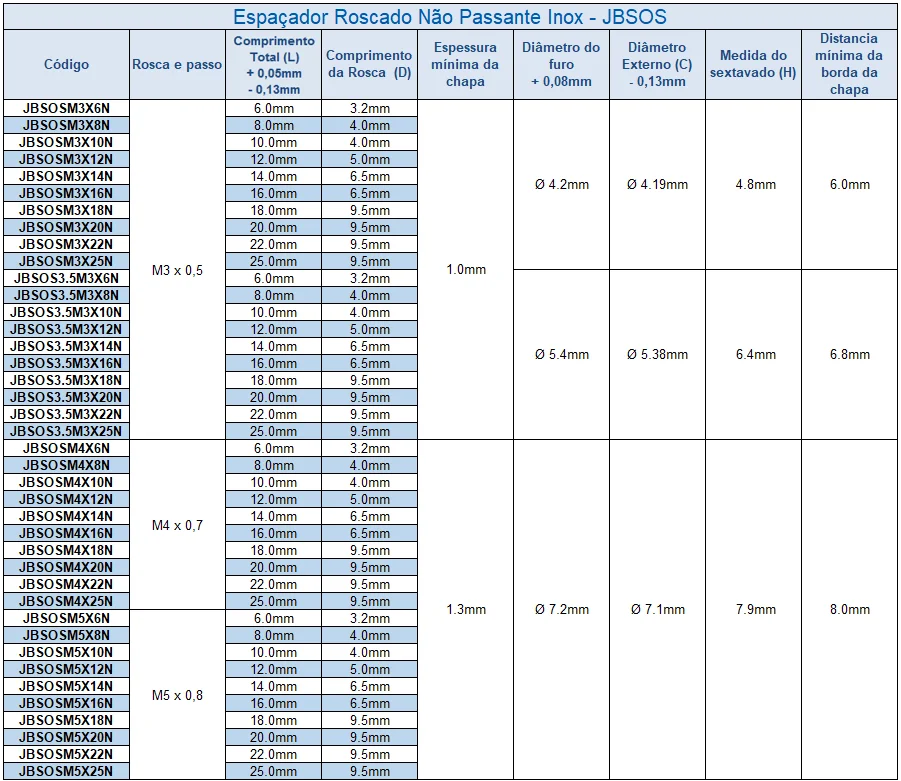Select the 'Ø 4.2mm' hole diameter cell
Image resolution: width=901 pixels, height=781 pixels.
561,184
